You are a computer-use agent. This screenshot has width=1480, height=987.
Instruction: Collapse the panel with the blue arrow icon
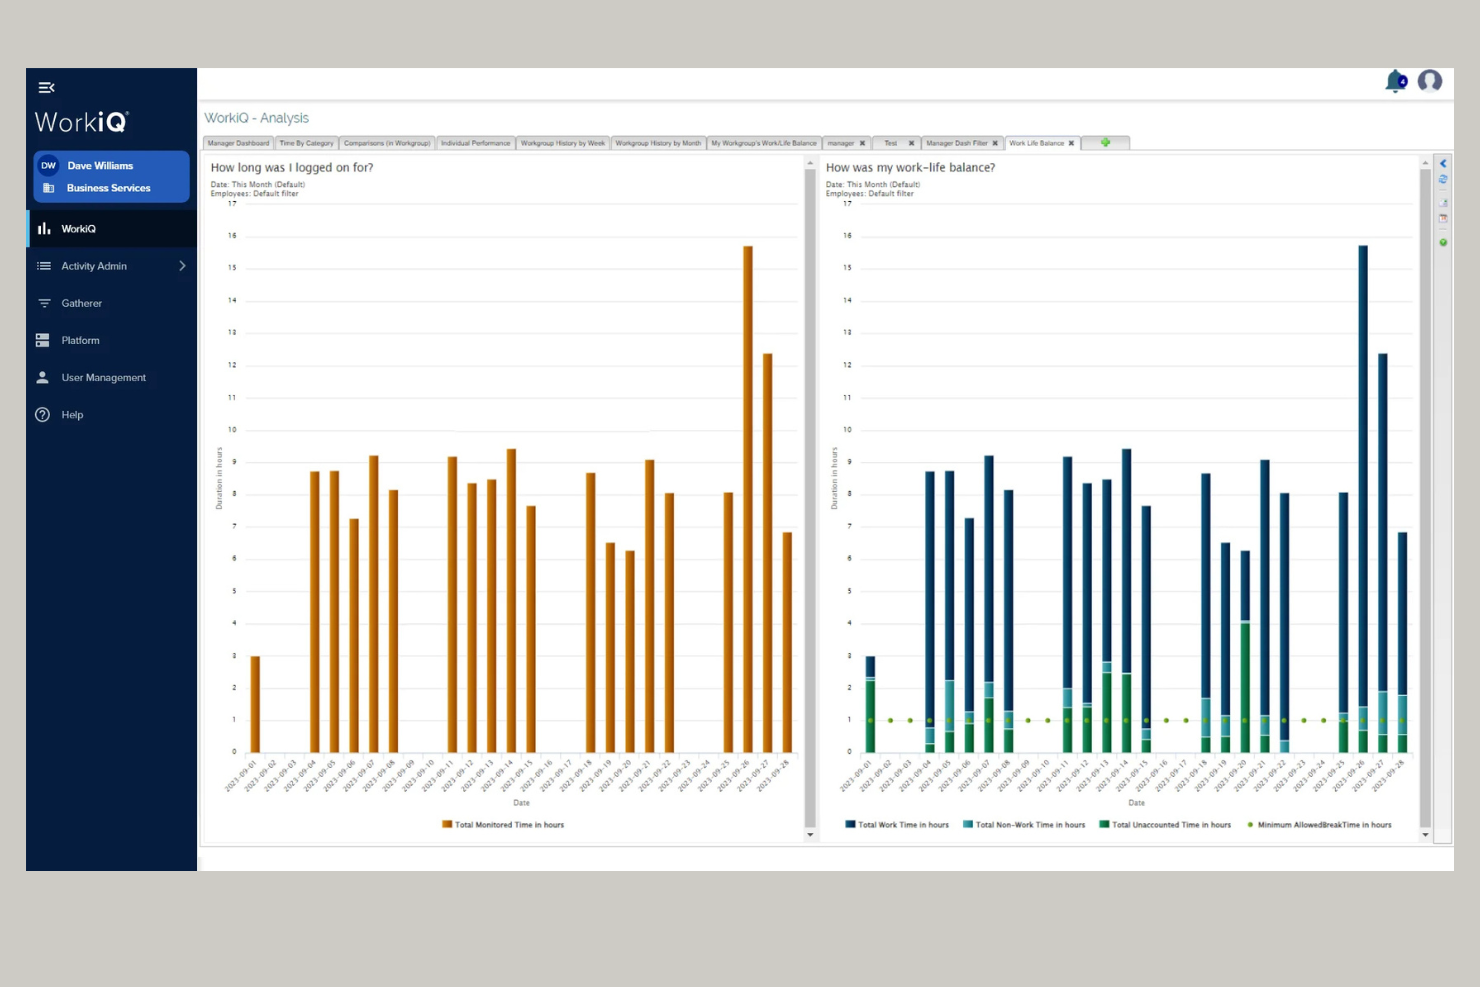(x=1444, y=162)
